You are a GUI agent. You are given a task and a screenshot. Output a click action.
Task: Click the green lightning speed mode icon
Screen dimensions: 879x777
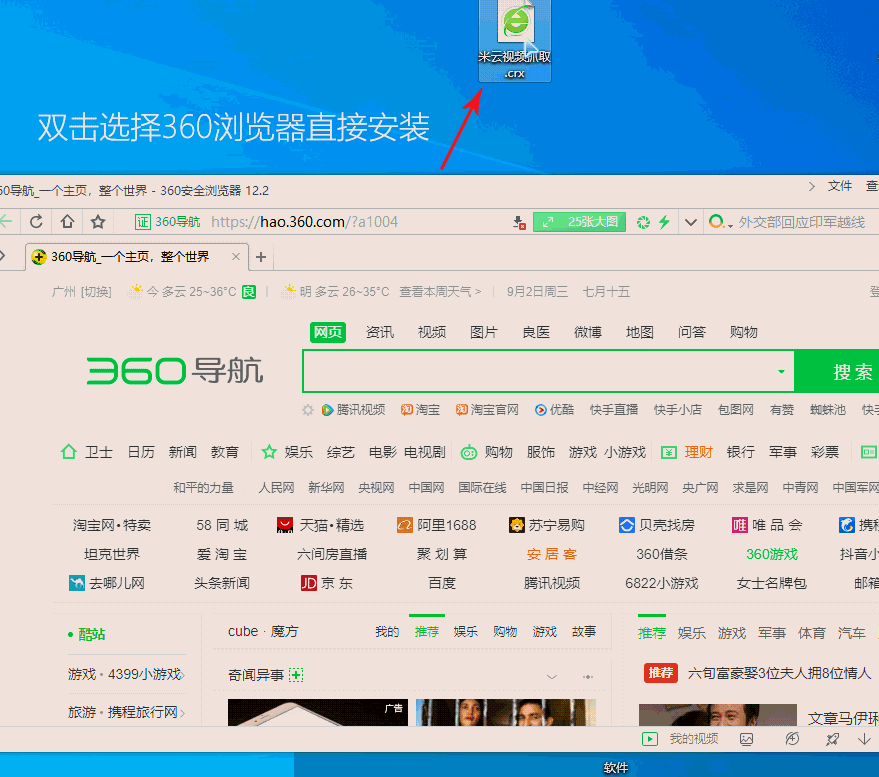(x=664, y=223)
